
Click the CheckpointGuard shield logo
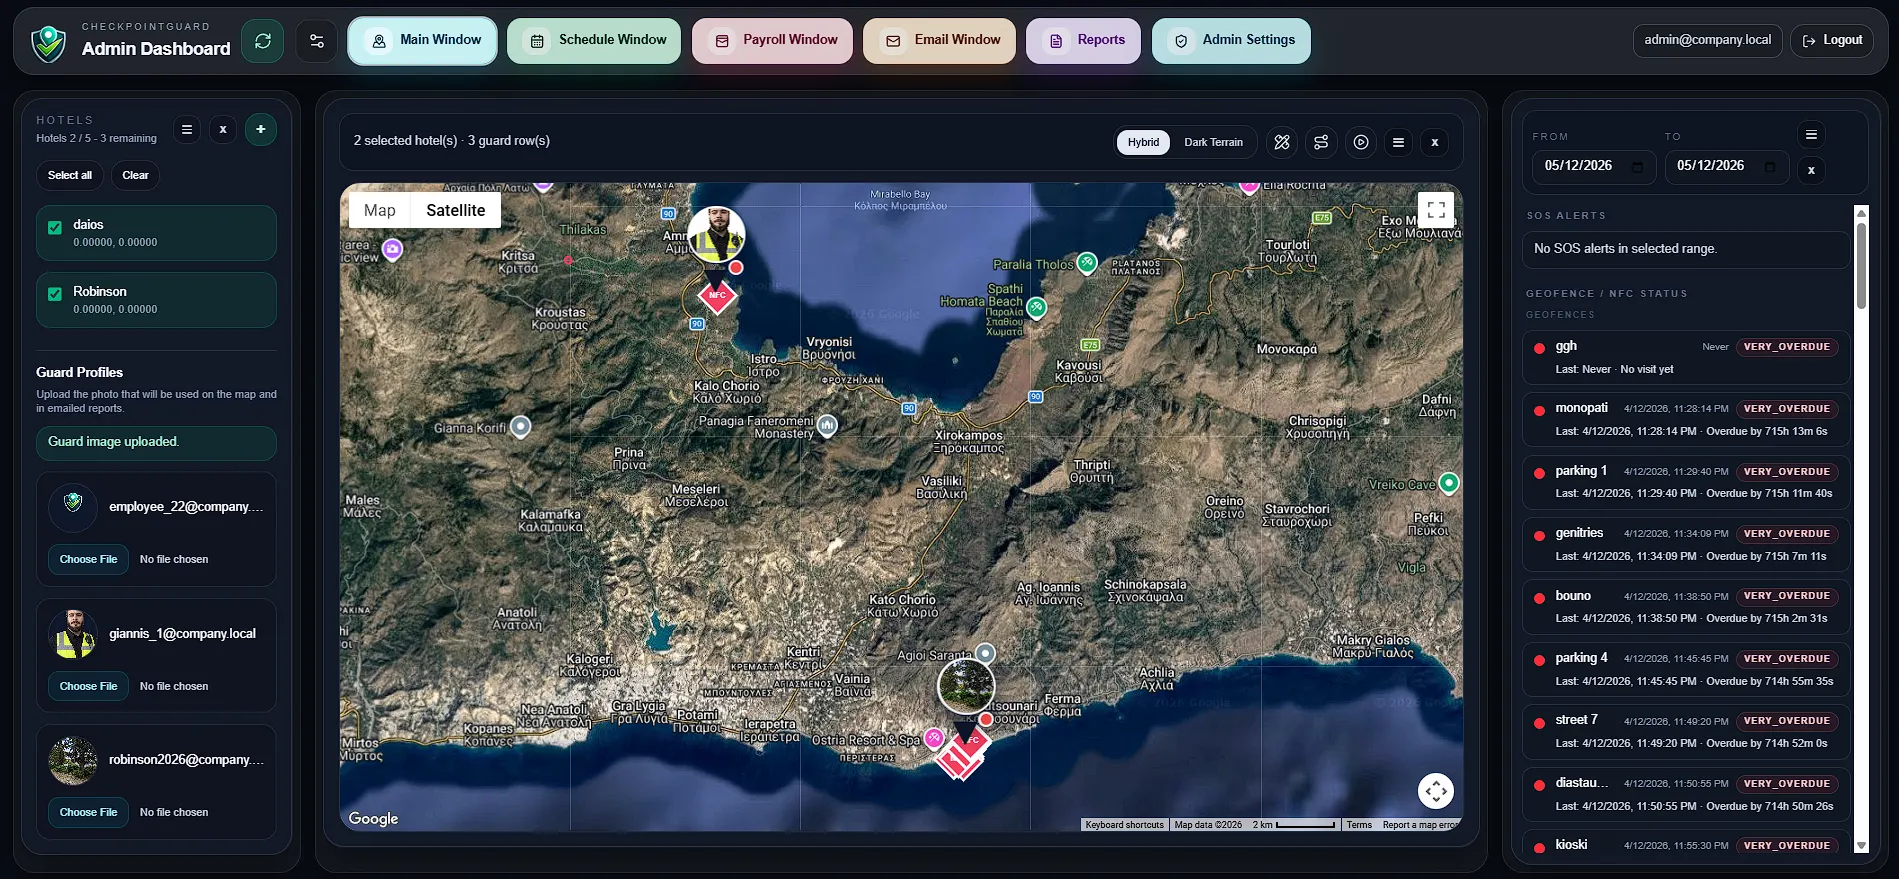pyautogui.click(x=48, y=43)
